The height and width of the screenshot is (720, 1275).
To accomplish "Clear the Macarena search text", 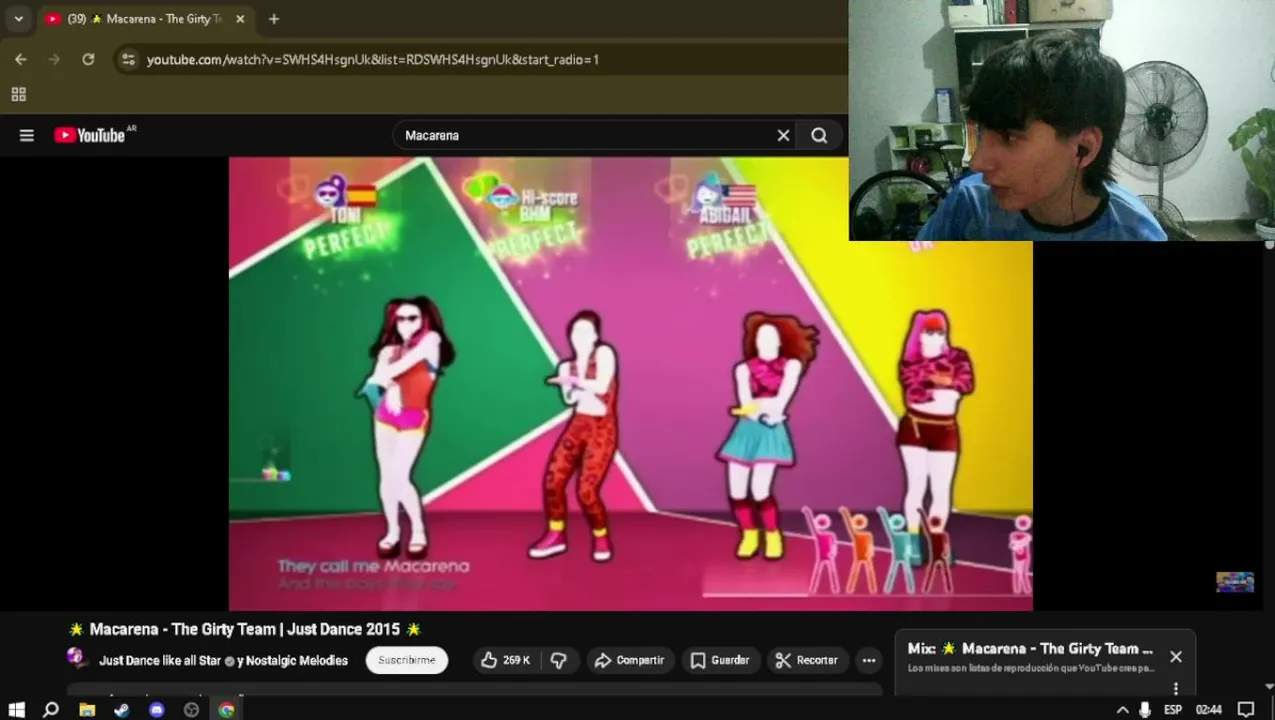I will 783,135.
